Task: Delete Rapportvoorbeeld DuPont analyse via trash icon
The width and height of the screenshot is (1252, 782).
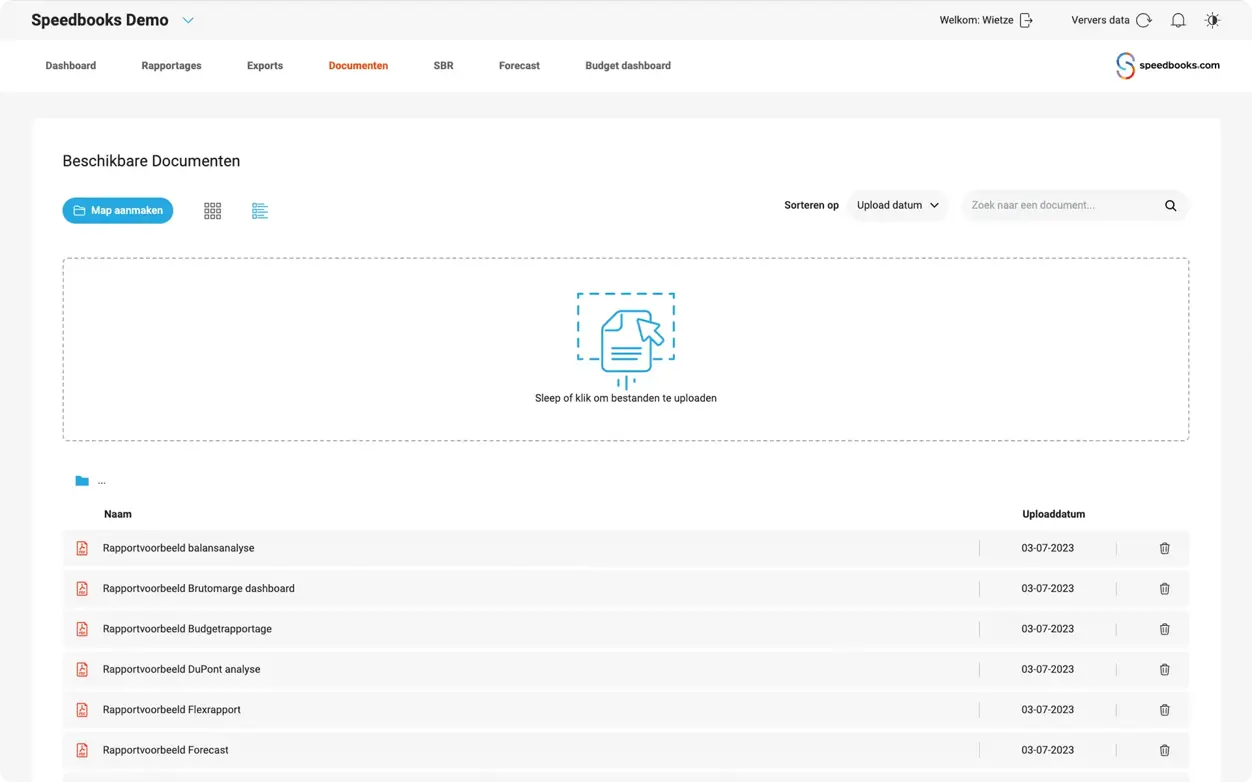Action: point(1164,669)
